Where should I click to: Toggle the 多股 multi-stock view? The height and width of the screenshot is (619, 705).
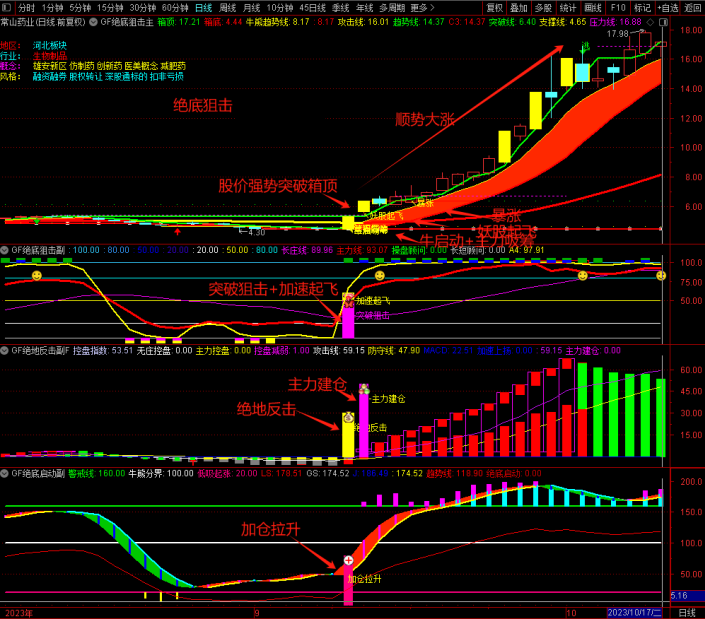(543, 7)
